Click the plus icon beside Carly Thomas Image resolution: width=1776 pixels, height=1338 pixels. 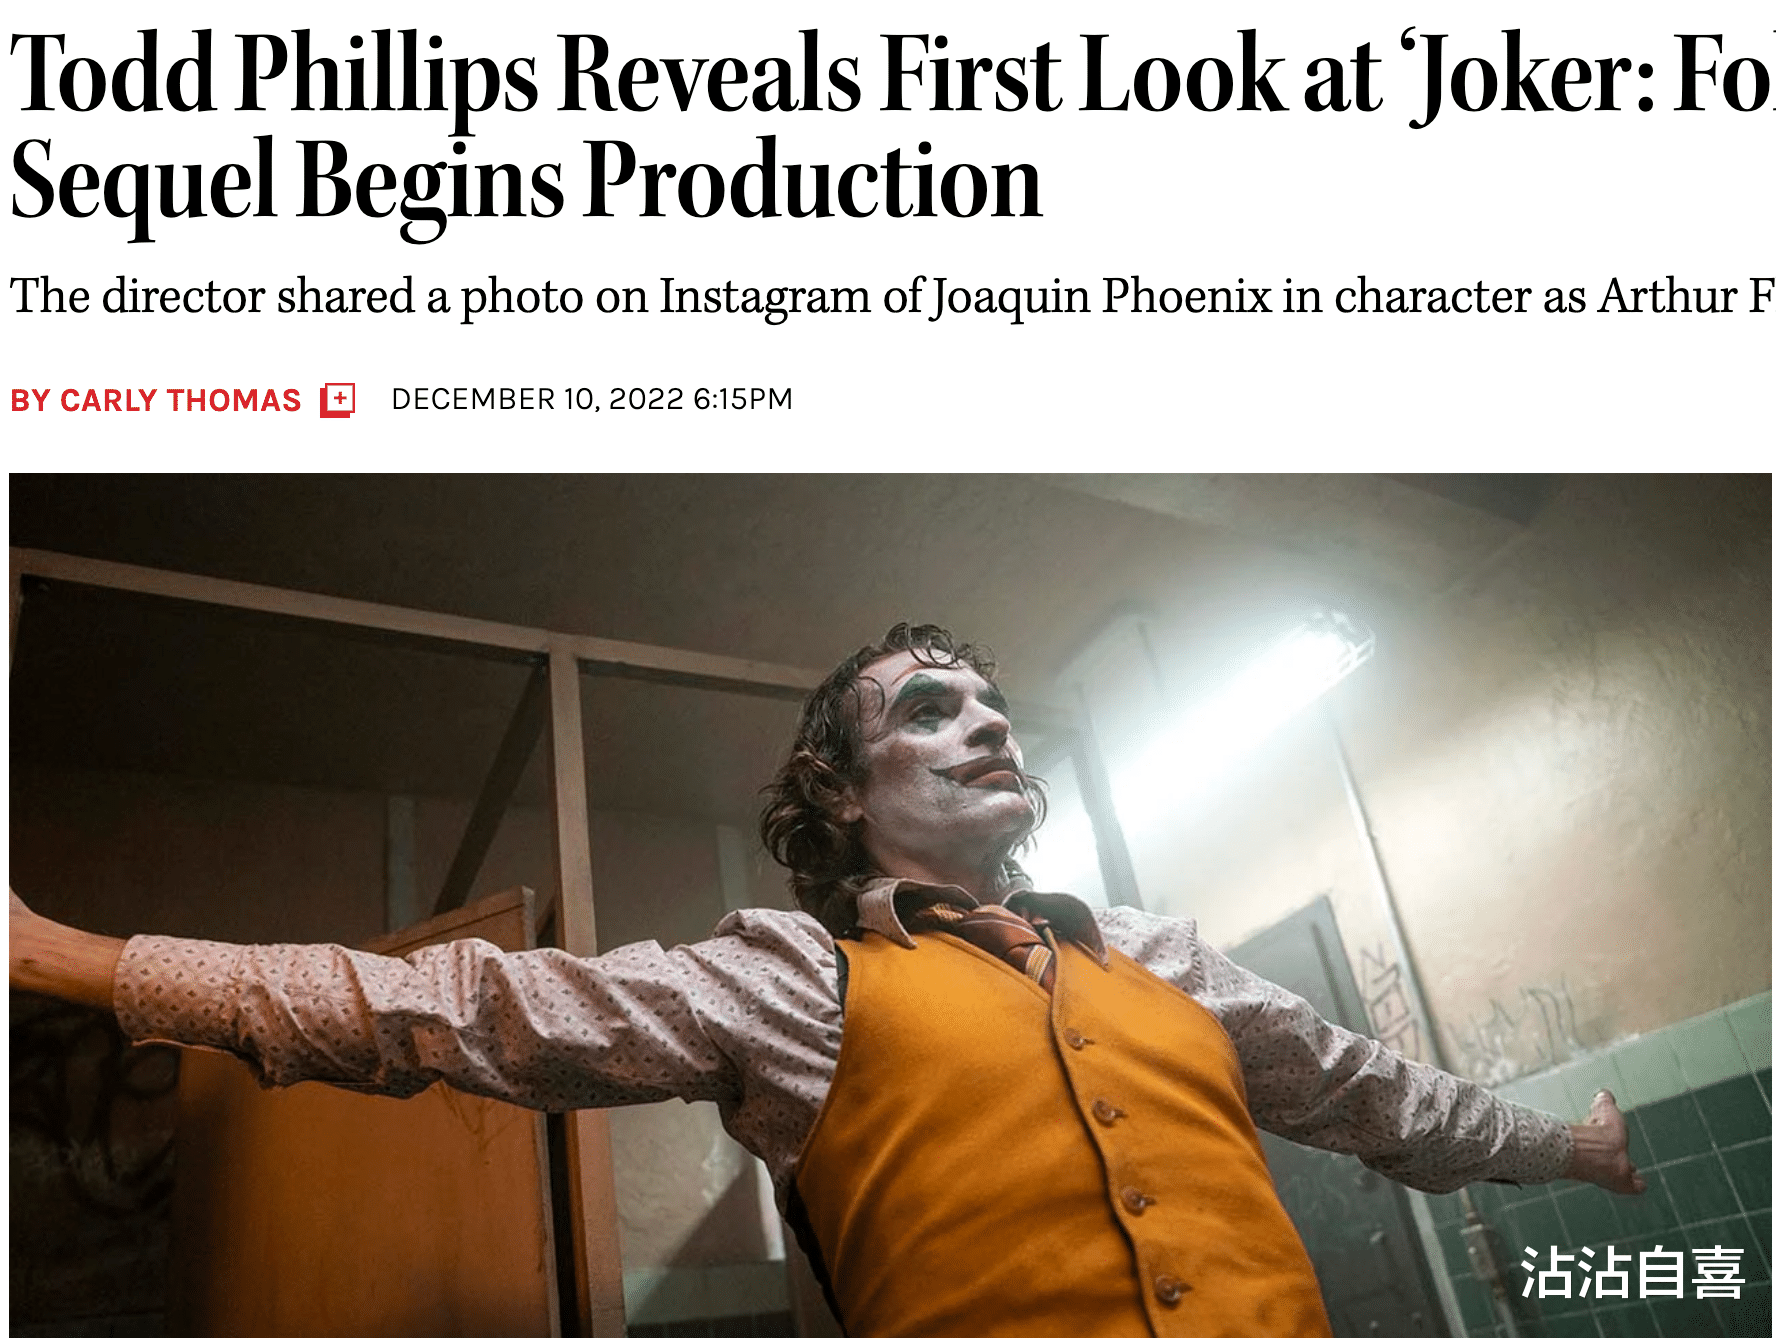tap(338, 400)
